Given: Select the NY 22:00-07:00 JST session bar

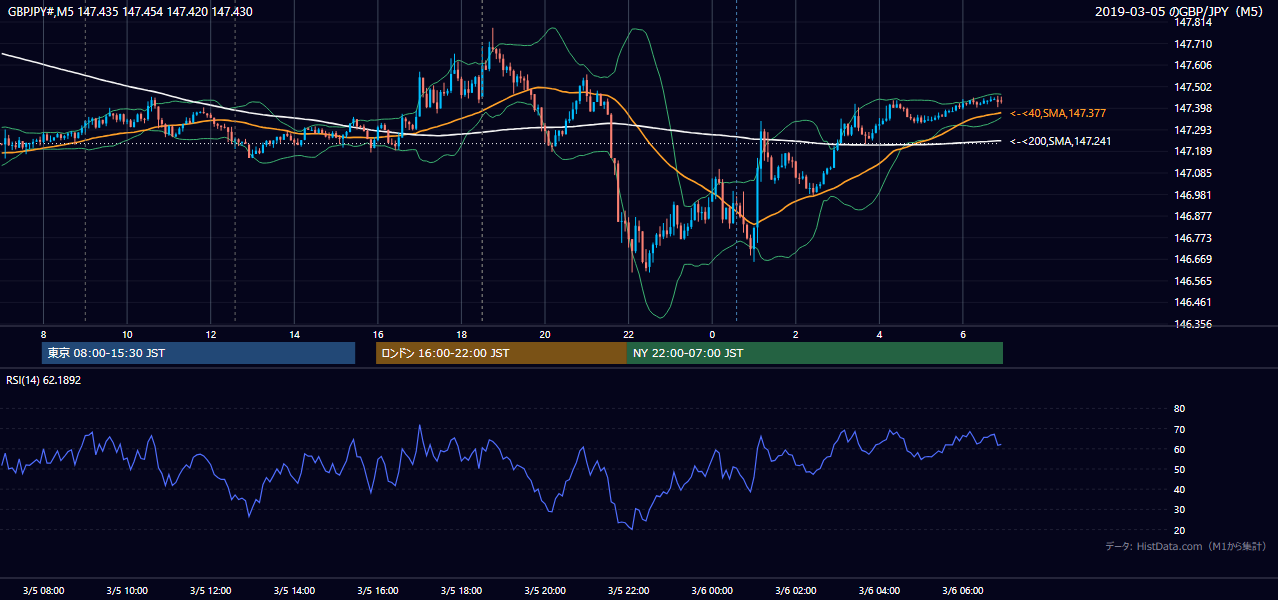Looking at the screenshot, I should (x=815, y=353).
